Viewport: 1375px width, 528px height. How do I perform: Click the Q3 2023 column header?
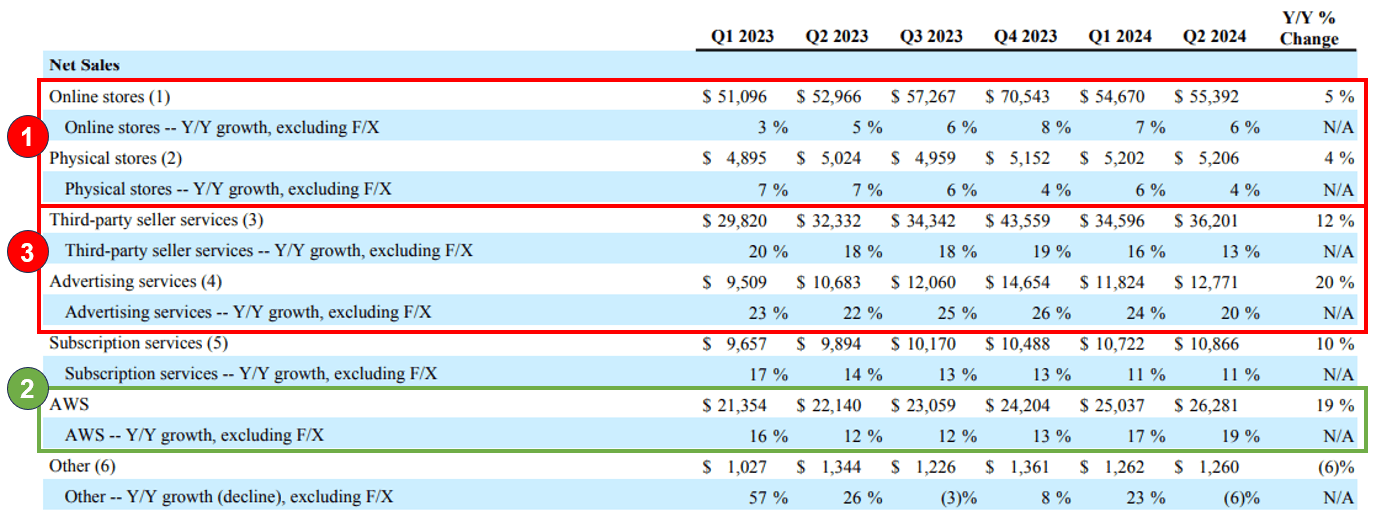931,36
